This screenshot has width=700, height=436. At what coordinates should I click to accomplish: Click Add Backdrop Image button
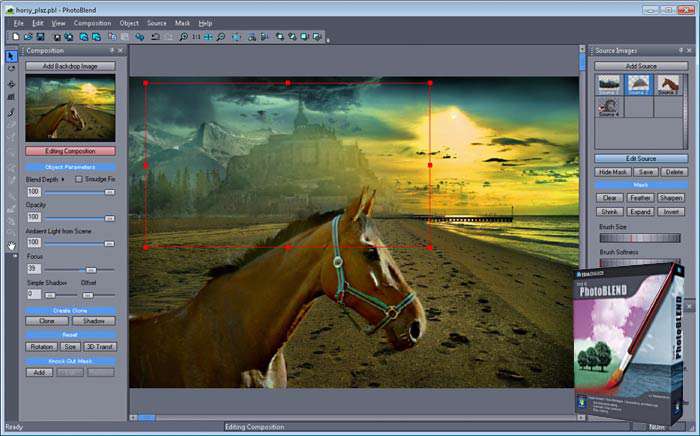pyautogui.click(x=70, y=66)
